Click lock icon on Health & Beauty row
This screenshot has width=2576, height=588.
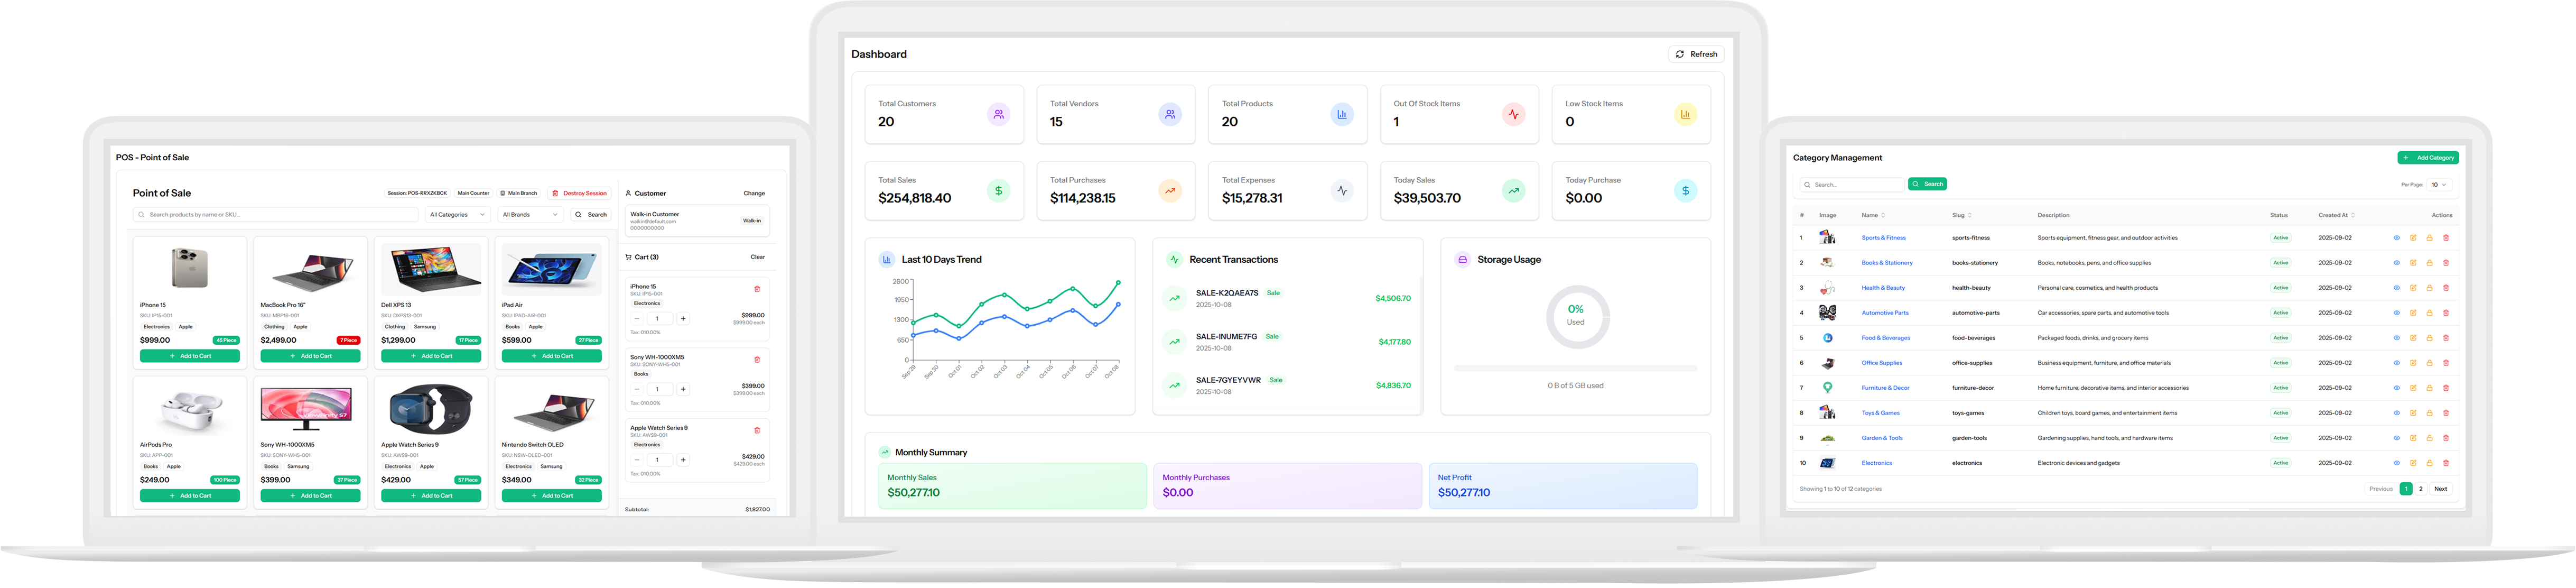2429,288
